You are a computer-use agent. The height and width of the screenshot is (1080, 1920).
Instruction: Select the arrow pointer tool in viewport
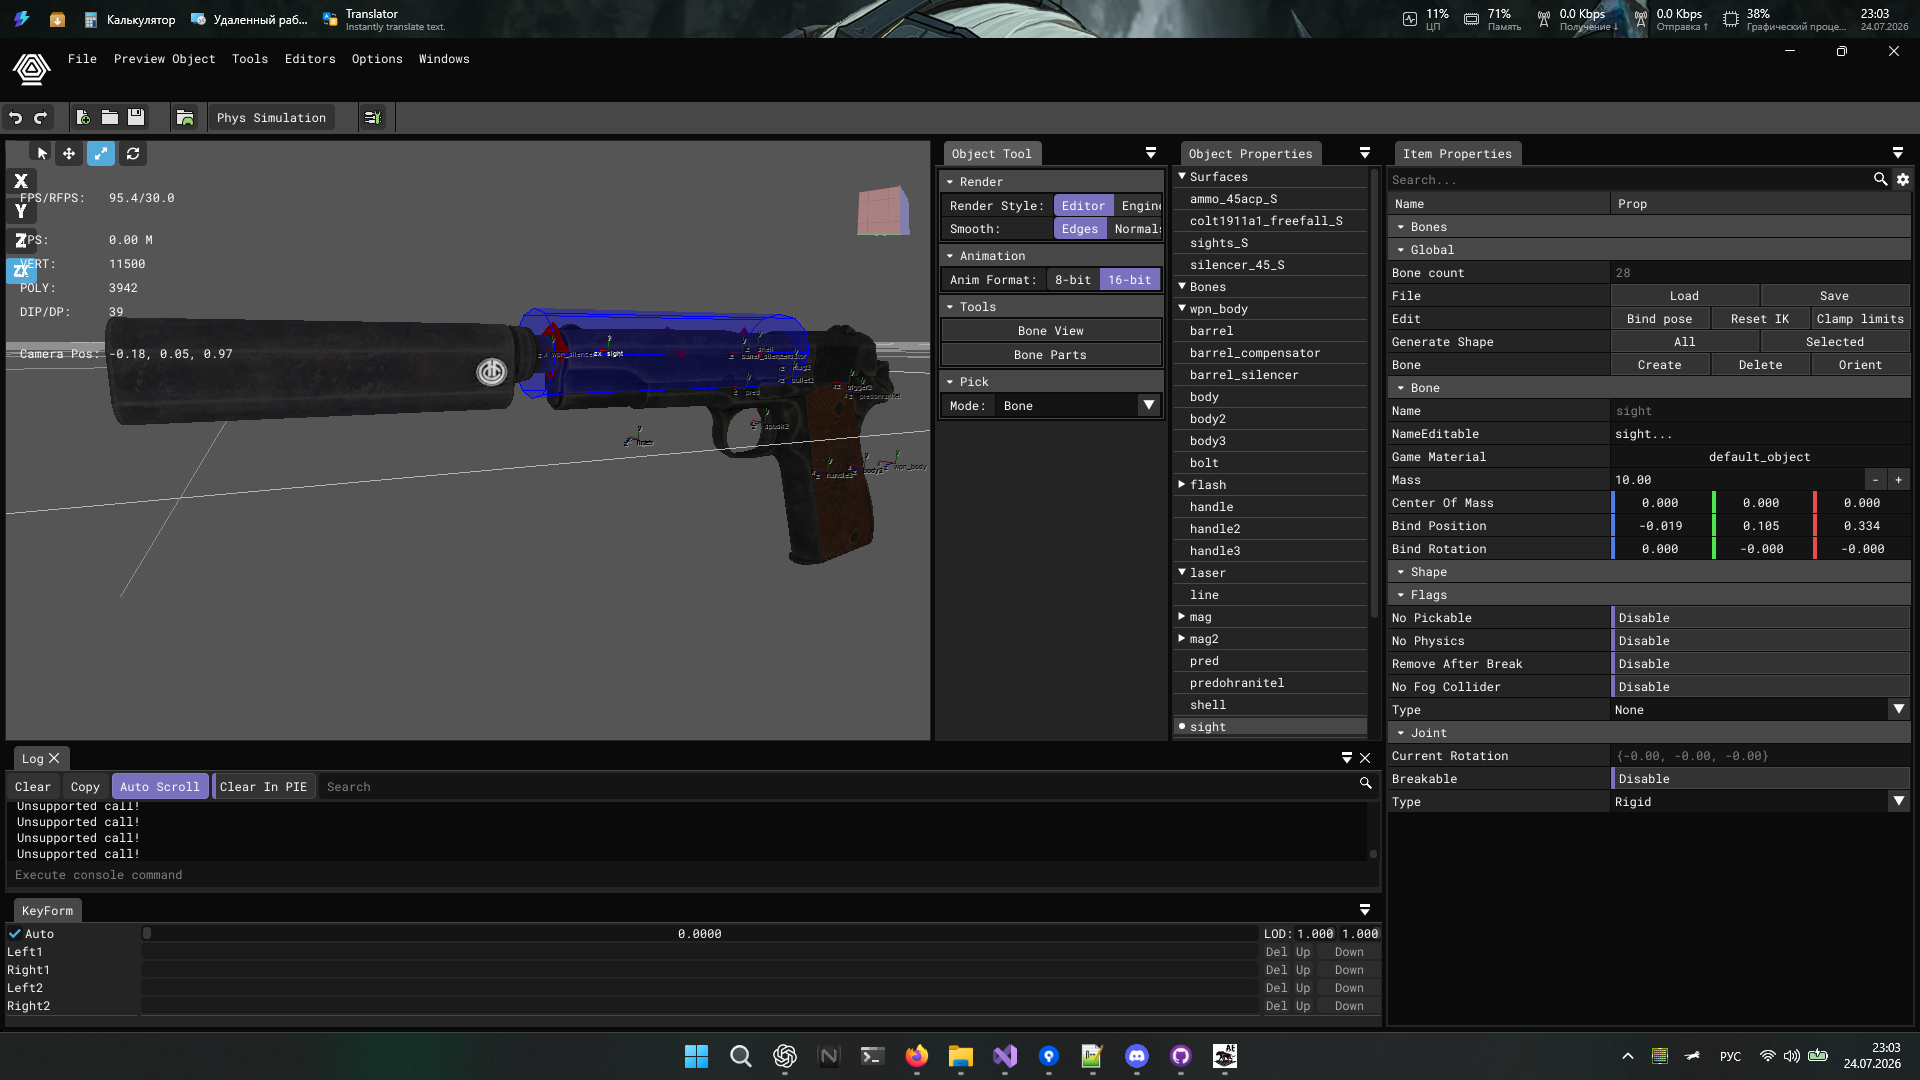pyautogui.click(x=41, y=153)
